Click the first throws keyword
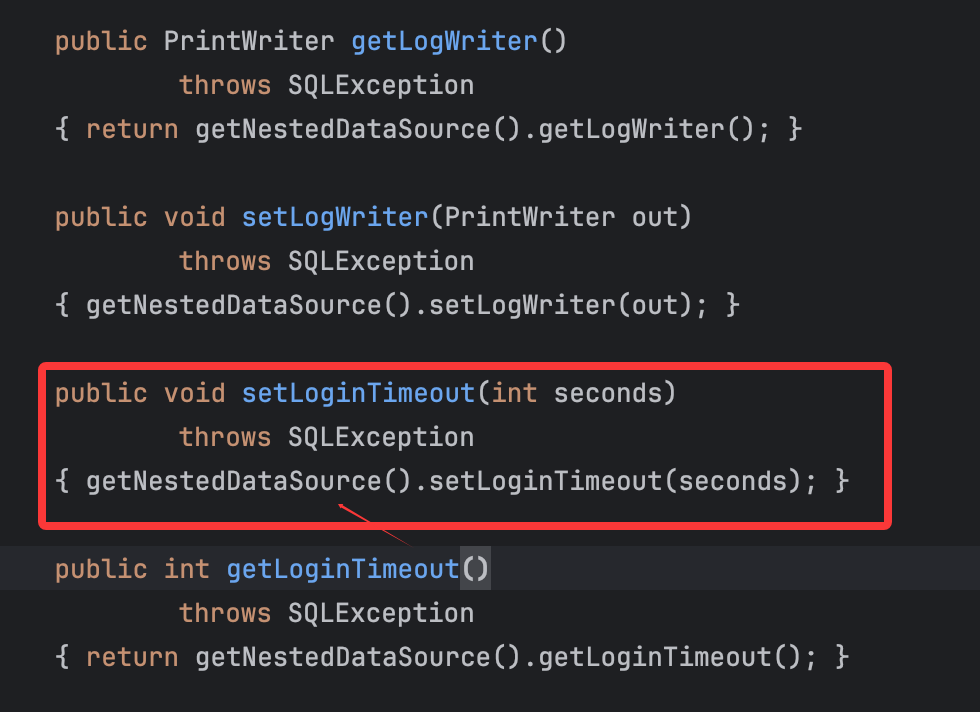The width and height of the screenshot is (980, 712). pyautogui.click(x=225, y=86)
